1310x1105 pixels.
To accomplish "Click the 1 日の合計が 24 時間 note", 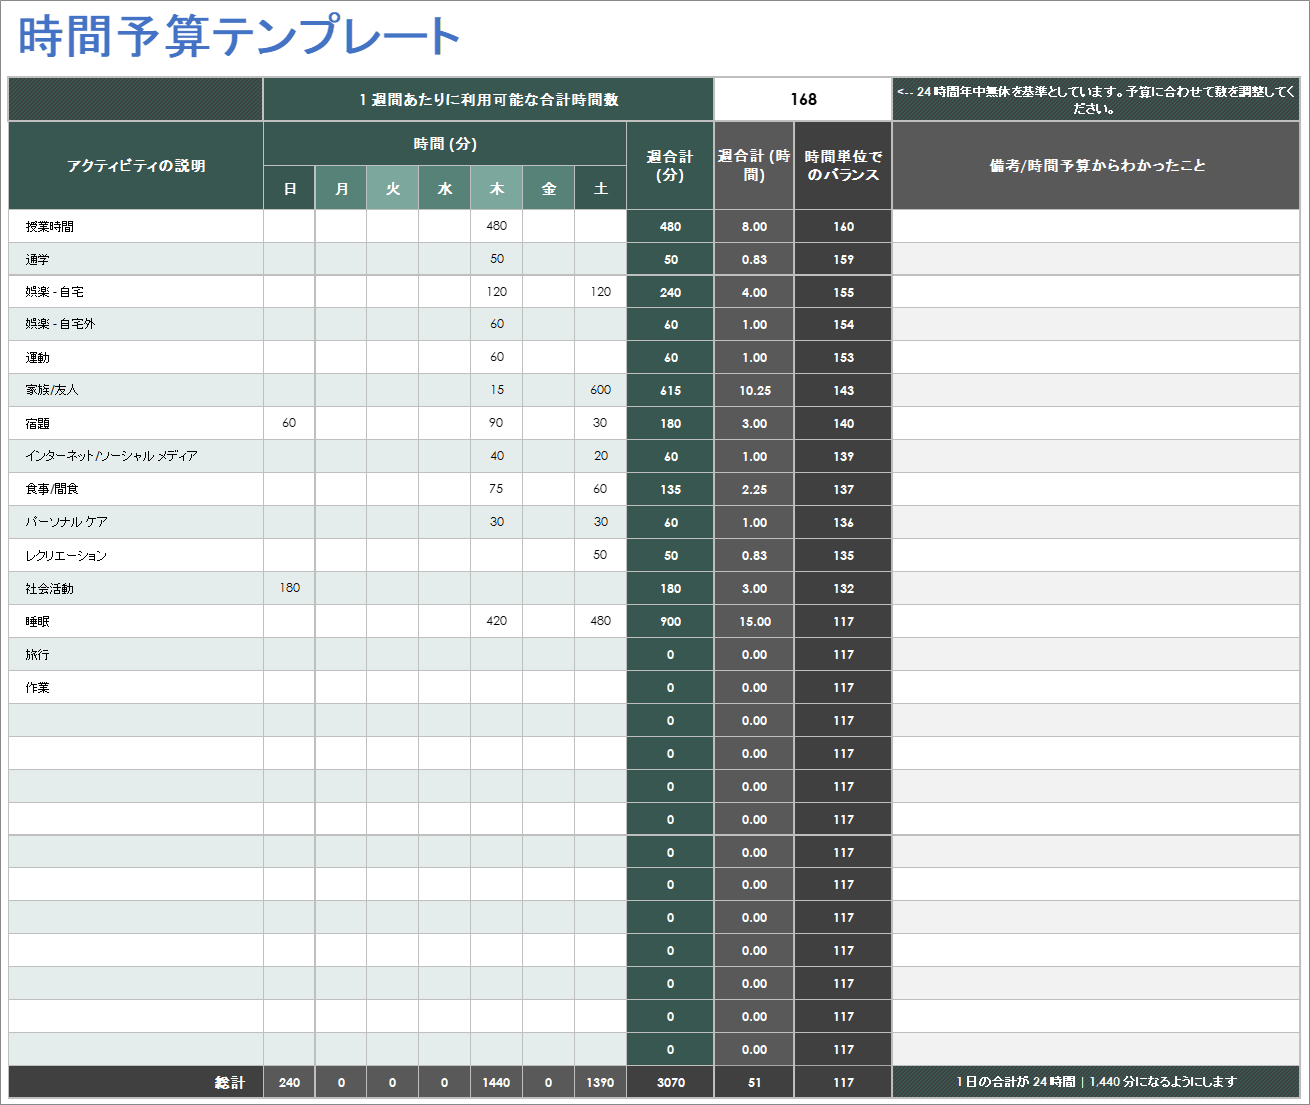I will click(1096, 1082).
